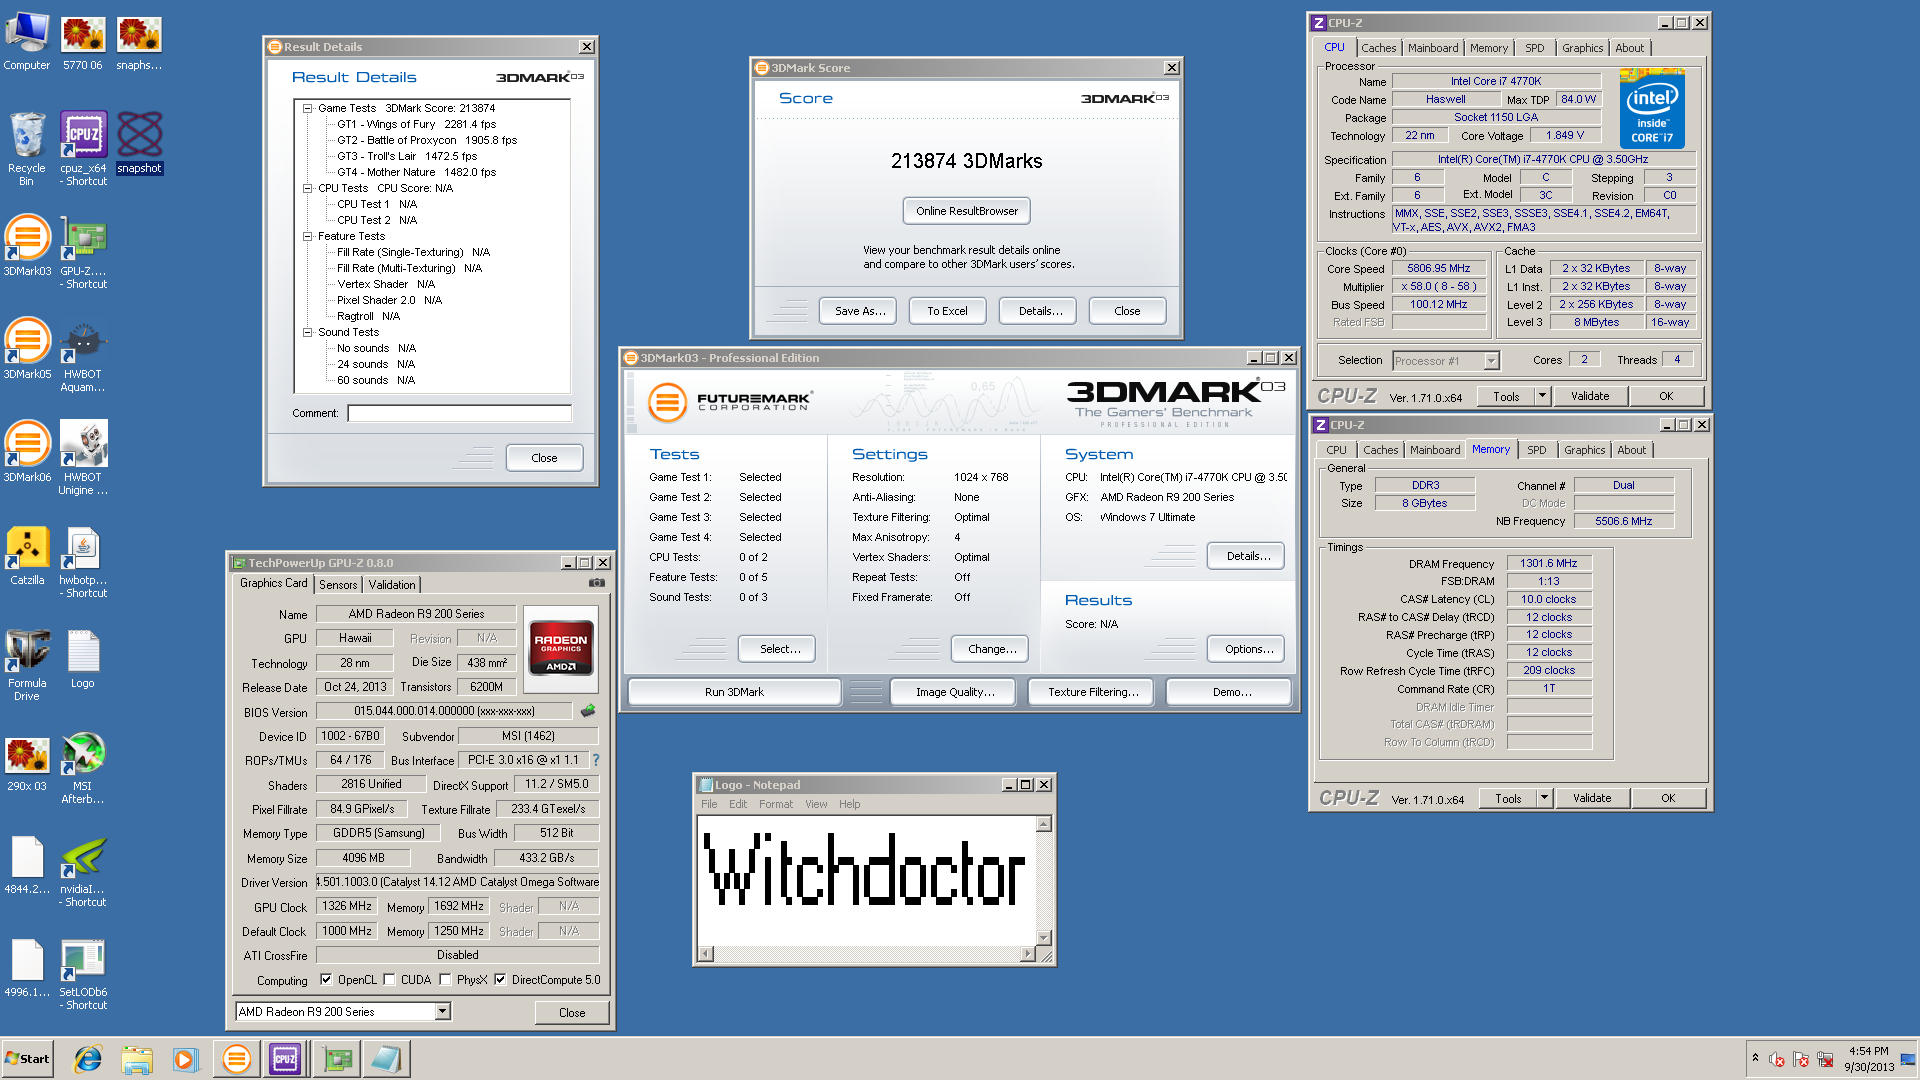Viewport: 1920px width, 1080px height.
Task: Toggle PhysX checkbox in GPU-Z
Action: coord(445,980)
